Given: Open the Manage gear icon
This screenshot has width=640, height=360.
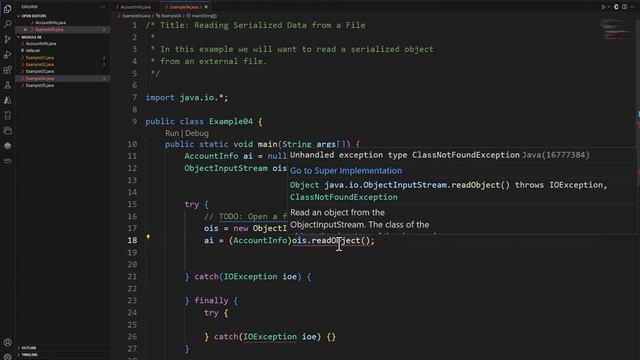Looking at the screenshot, I should pos(7,357).
